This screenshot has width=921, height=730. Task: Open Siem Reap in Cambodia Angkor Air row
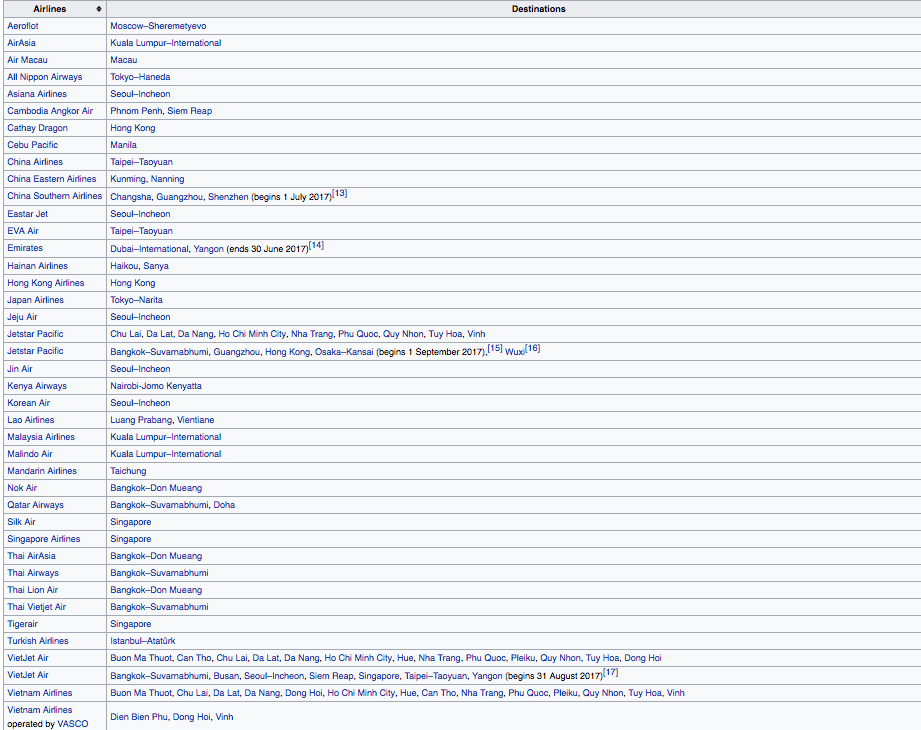pyautogui.click(x=190, y=111)
